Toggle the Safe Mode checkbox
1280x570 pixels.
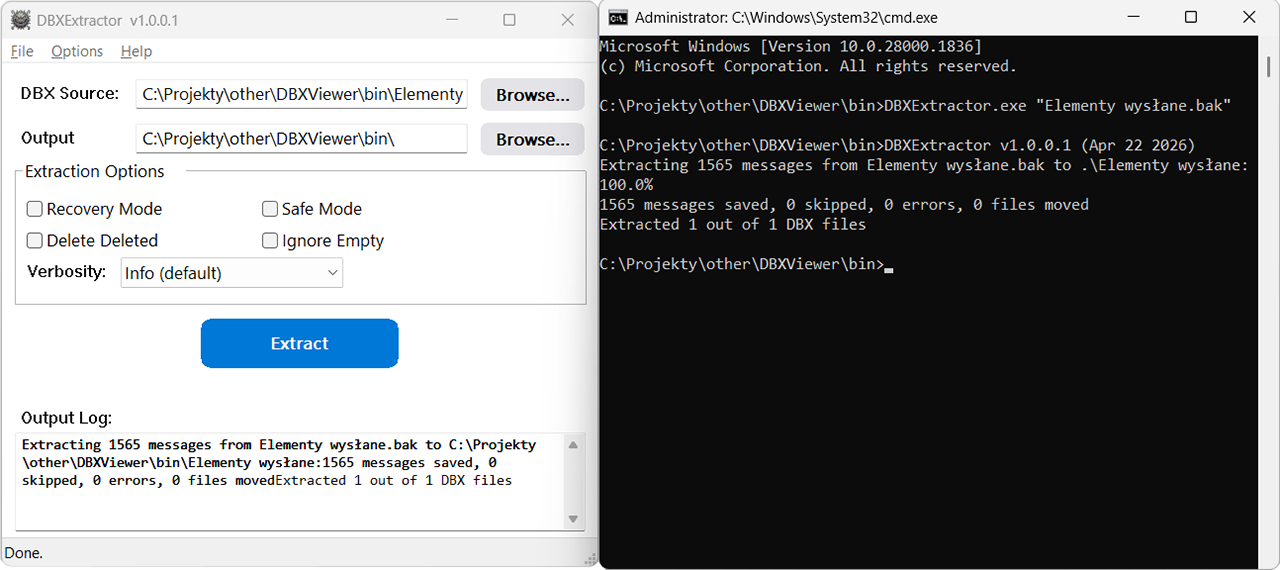click(270, 209)
